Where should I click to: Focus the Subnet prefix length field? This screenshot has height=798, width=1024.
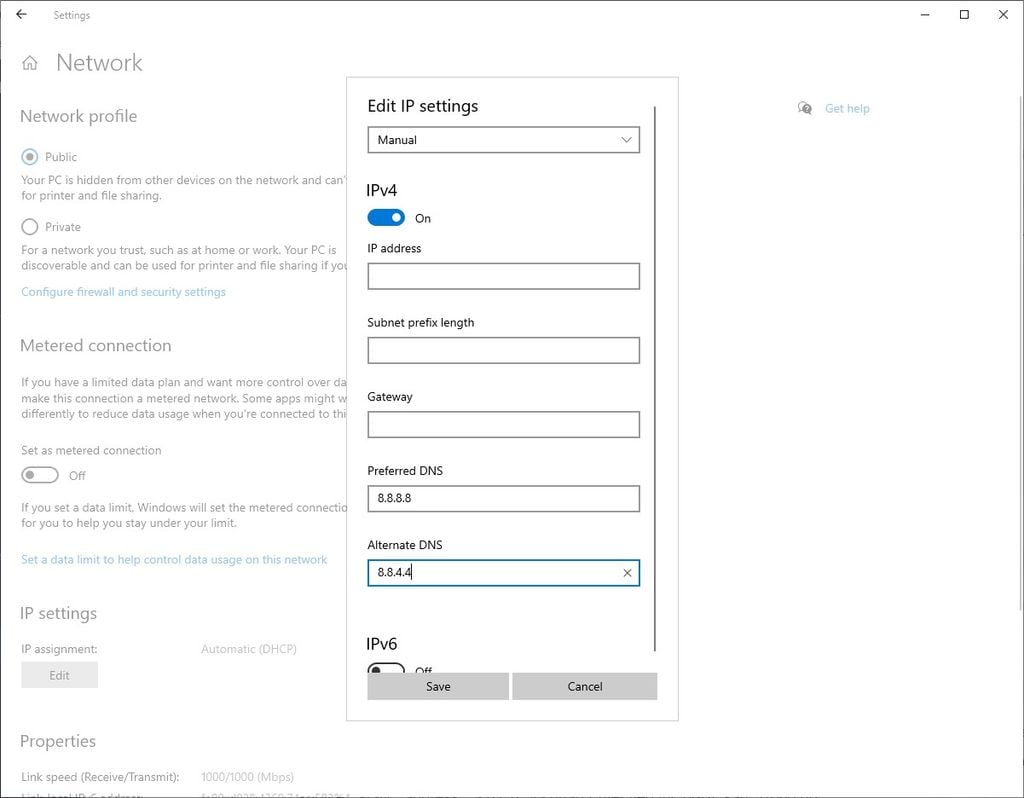tap(504, 350)
